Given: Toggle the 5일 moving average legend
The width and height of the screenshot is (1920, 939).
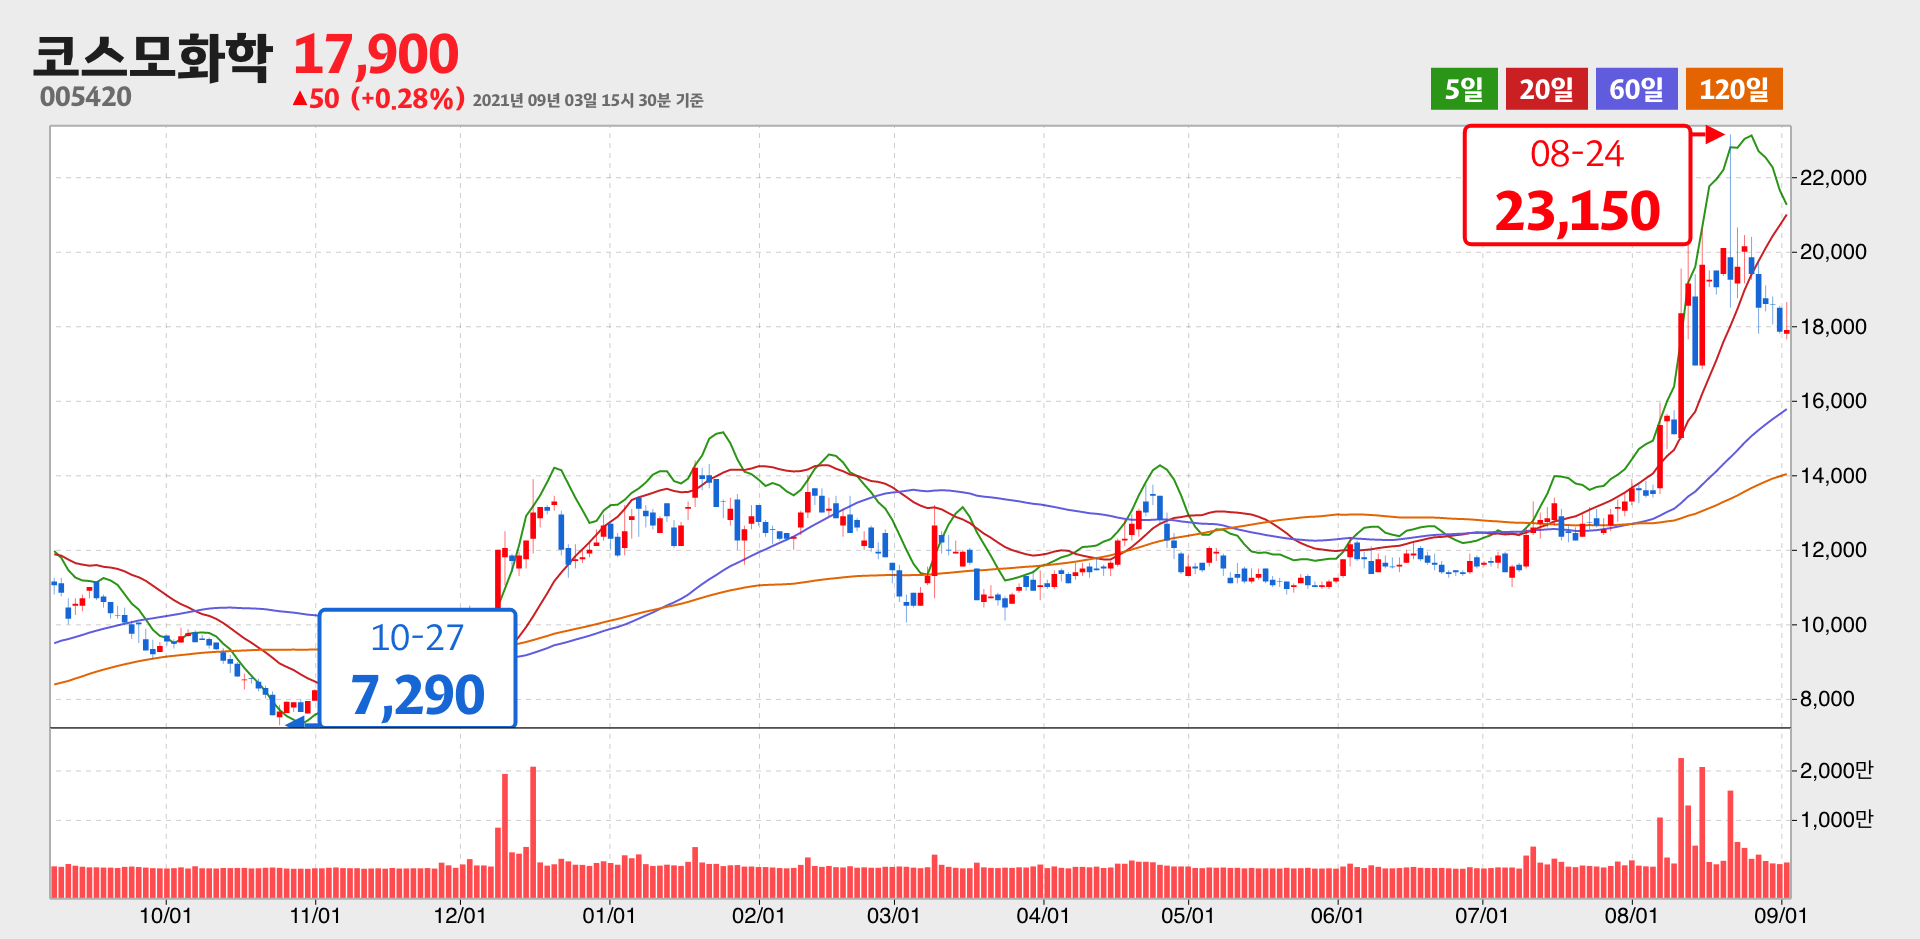Looking at the screenshot, I should point(1464,89).
